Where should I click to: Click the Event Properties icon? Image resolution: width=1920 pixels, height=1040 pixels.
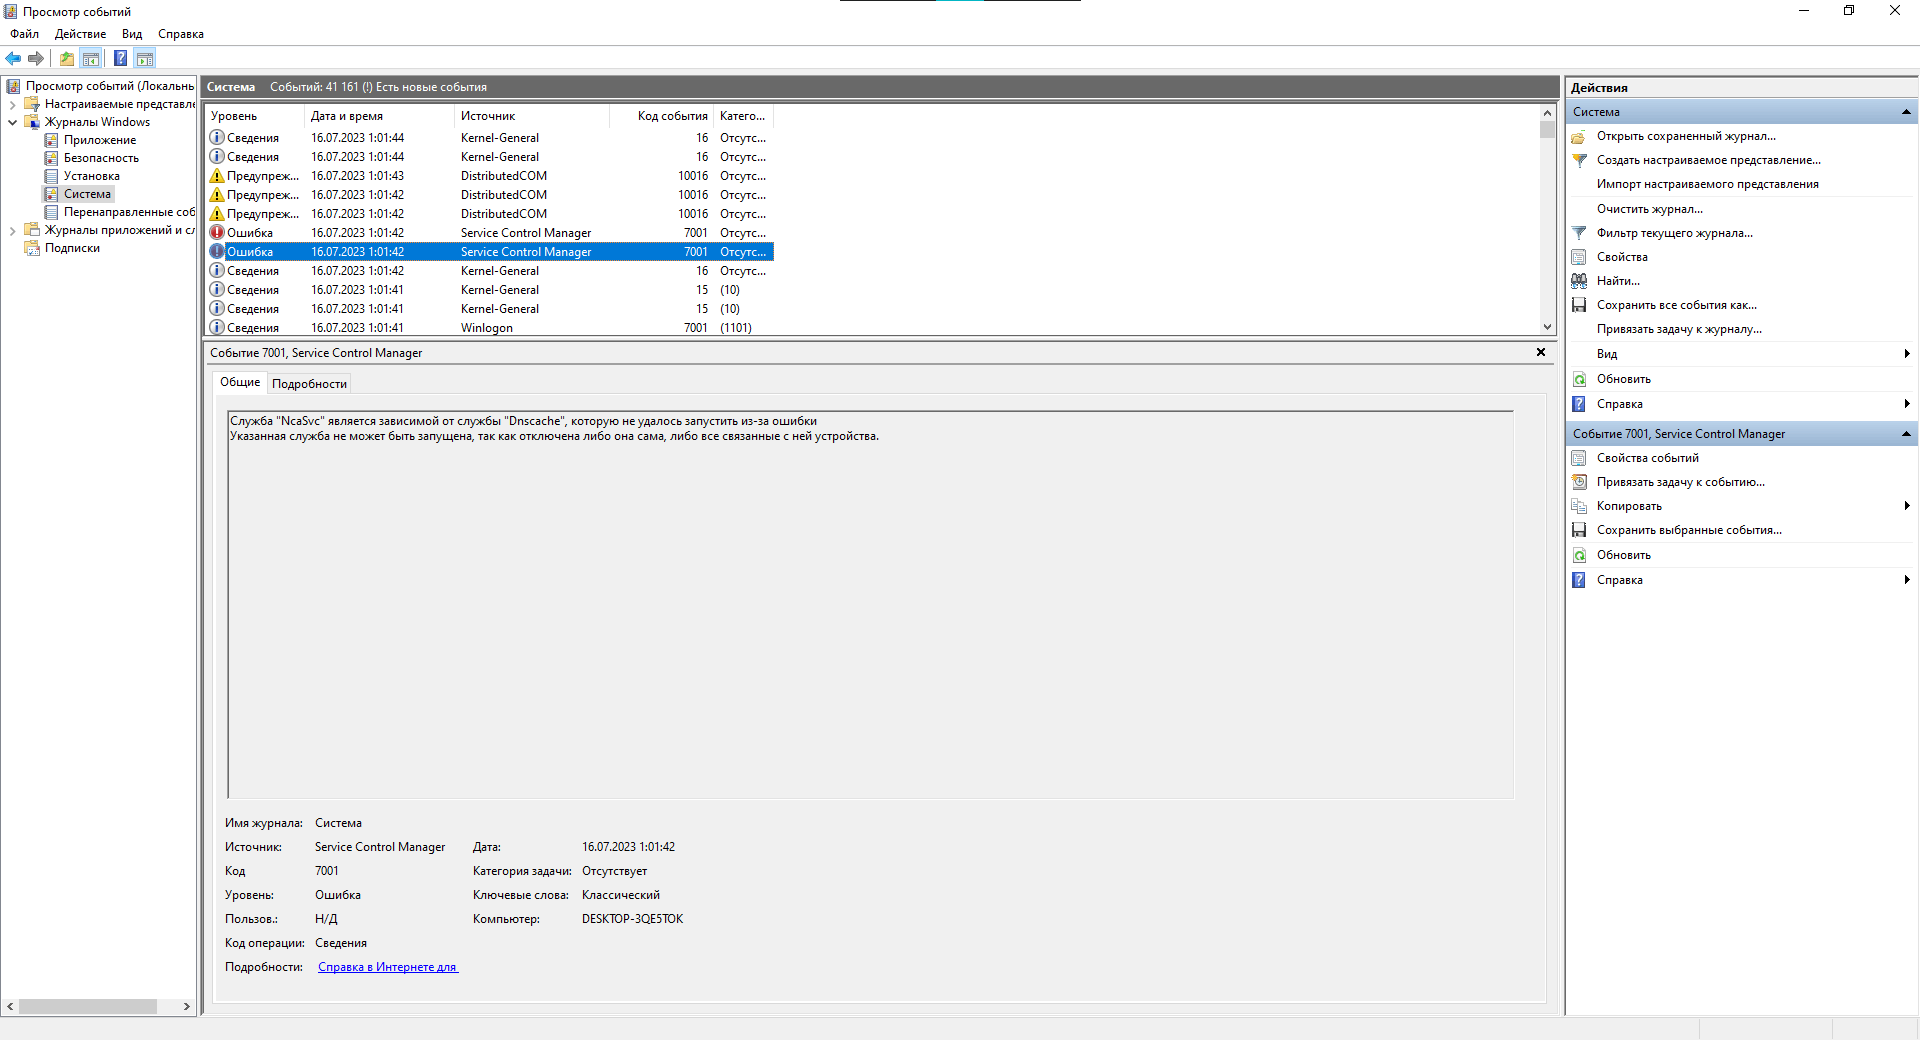[1579, 458]
